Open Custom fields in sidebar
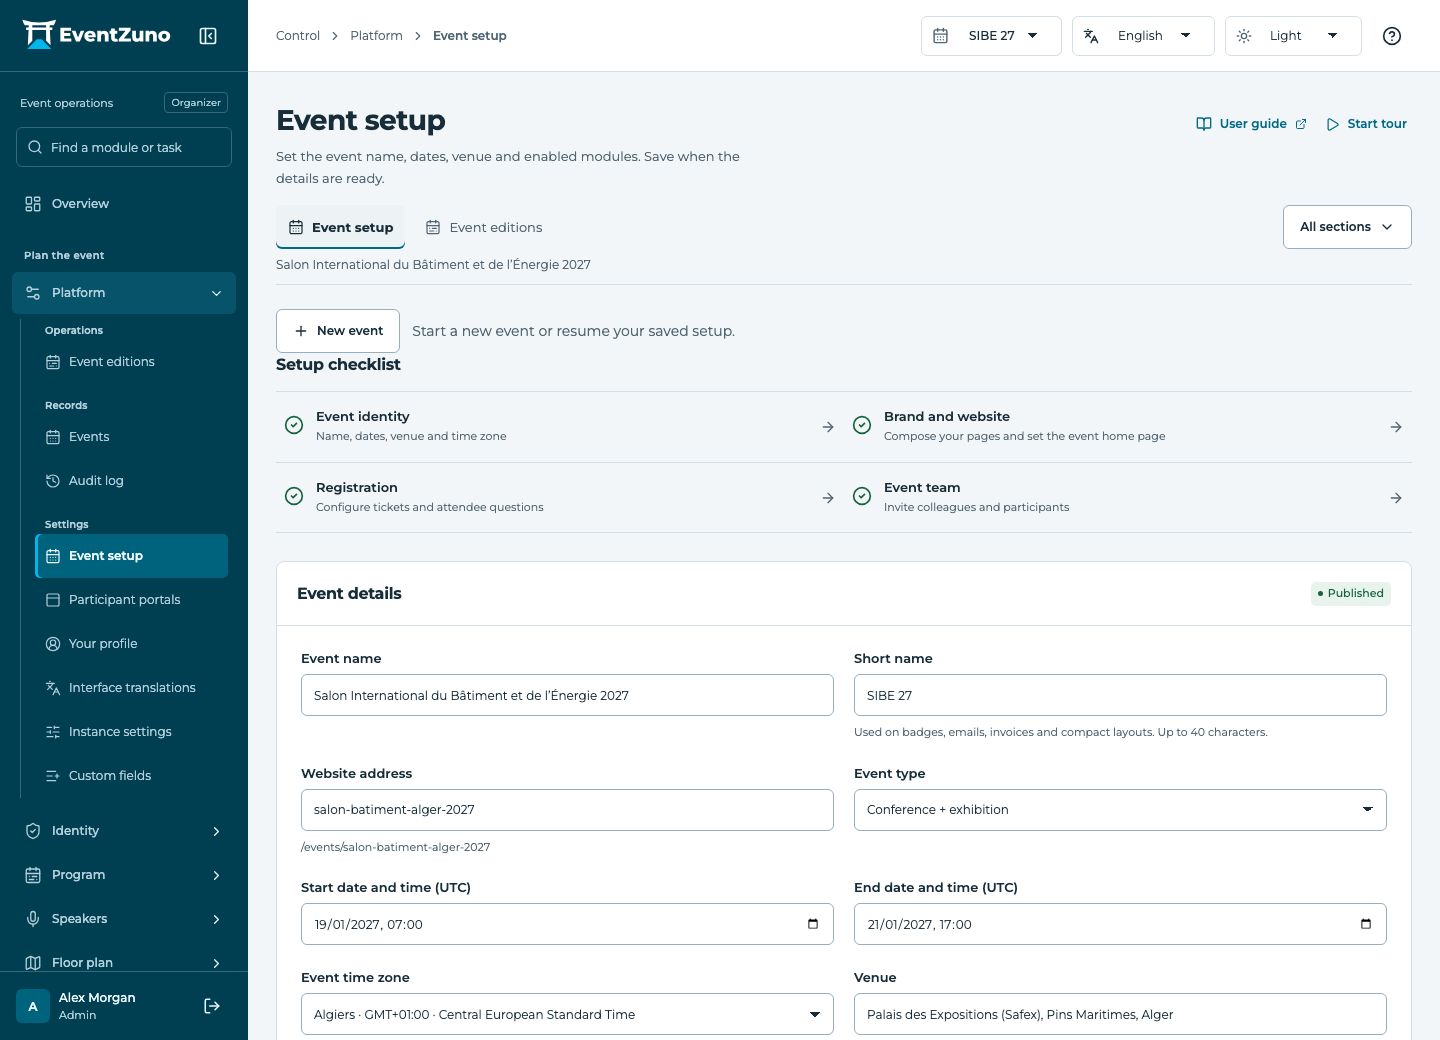The height and width of the screenshot is (1040, 1440). (x=132, y=776)
